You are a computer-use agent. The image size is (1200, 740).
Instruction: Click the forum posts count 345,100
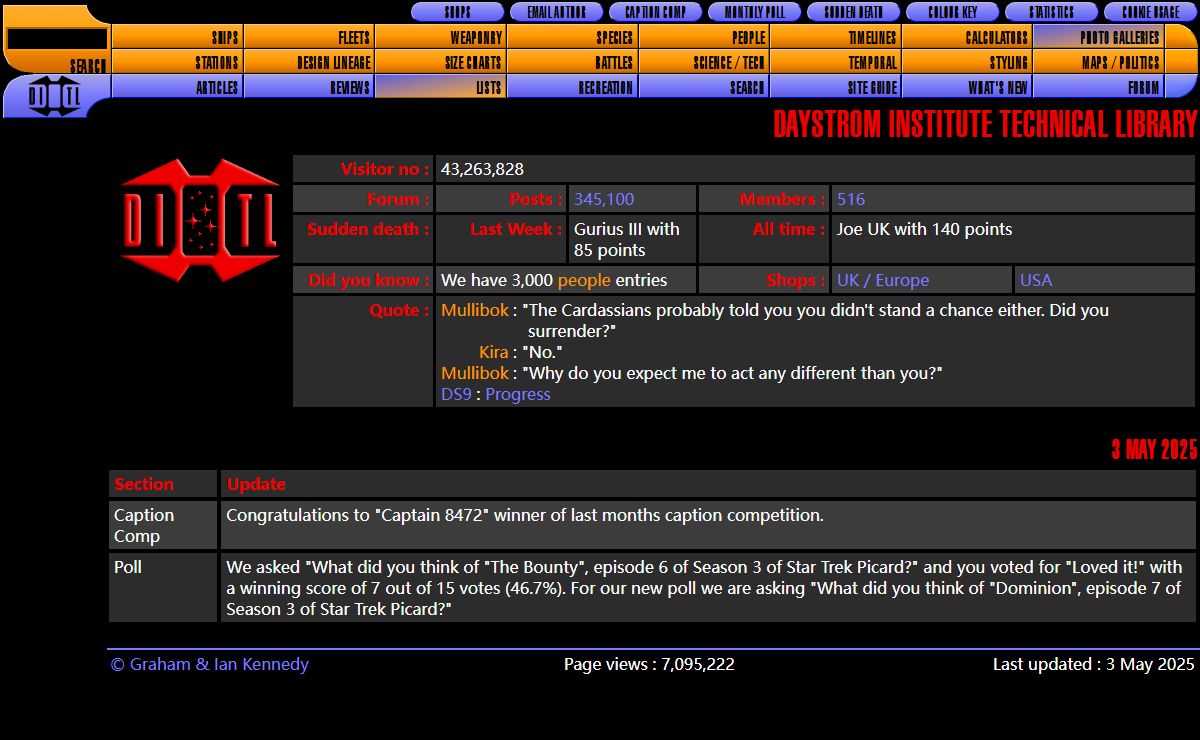click(x=604, y=199)
